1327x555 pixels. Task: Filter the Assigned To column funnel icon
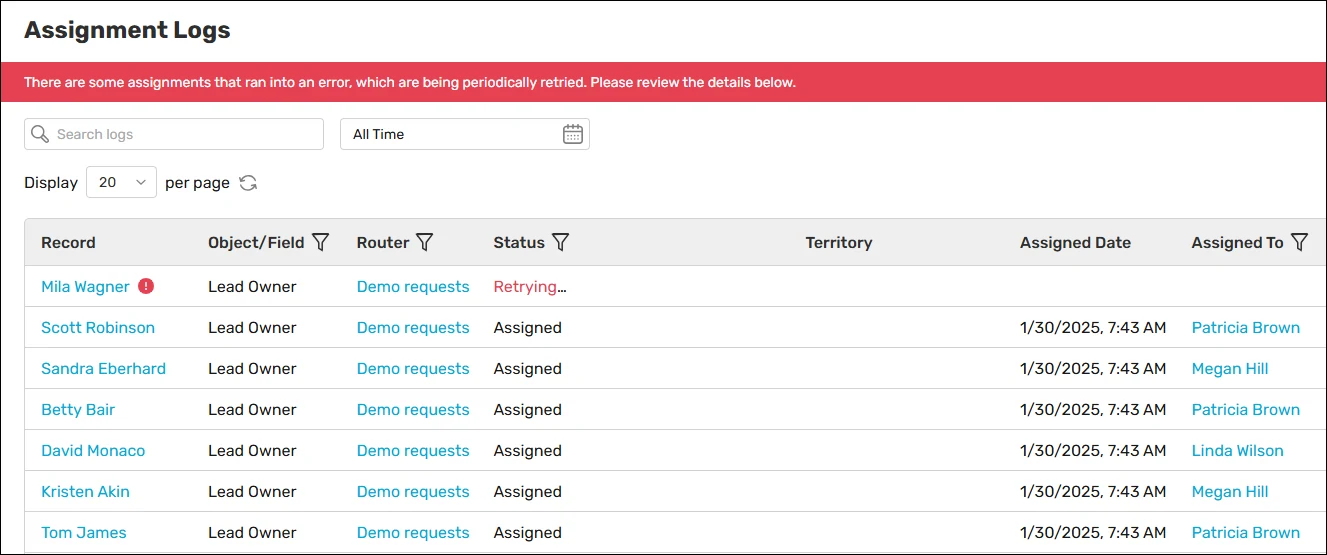1299,242
